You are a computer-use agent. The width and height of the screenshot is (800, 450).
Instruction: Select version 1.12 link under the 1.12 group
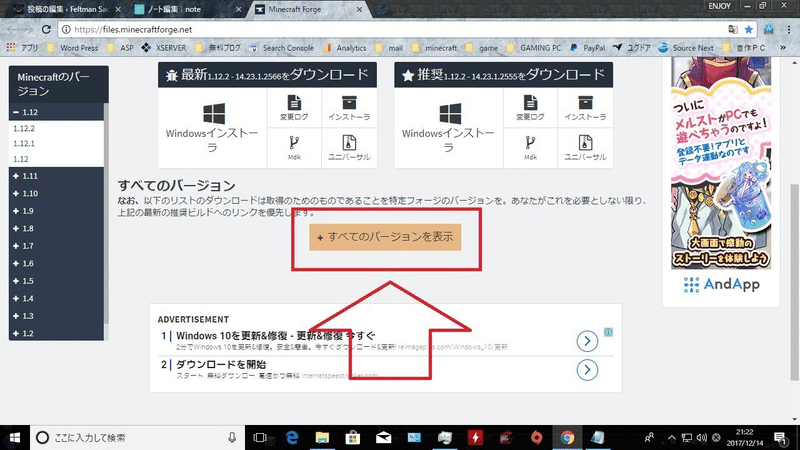21,159
